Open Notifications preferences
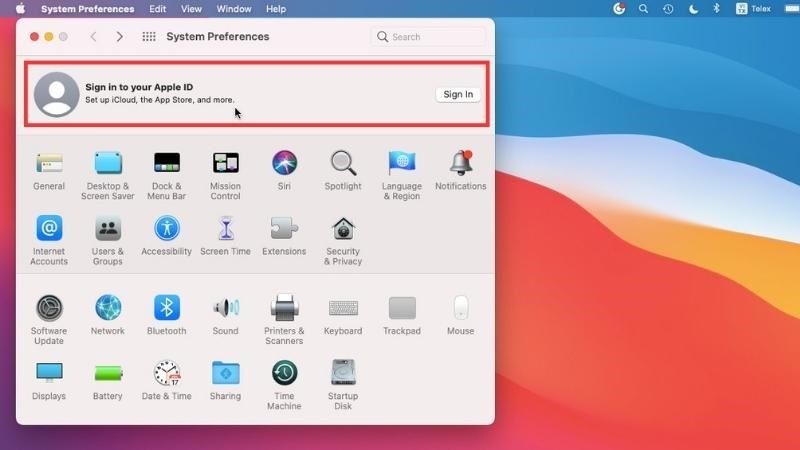The width and height of the screenshot is (800, 450). point(461,171)
